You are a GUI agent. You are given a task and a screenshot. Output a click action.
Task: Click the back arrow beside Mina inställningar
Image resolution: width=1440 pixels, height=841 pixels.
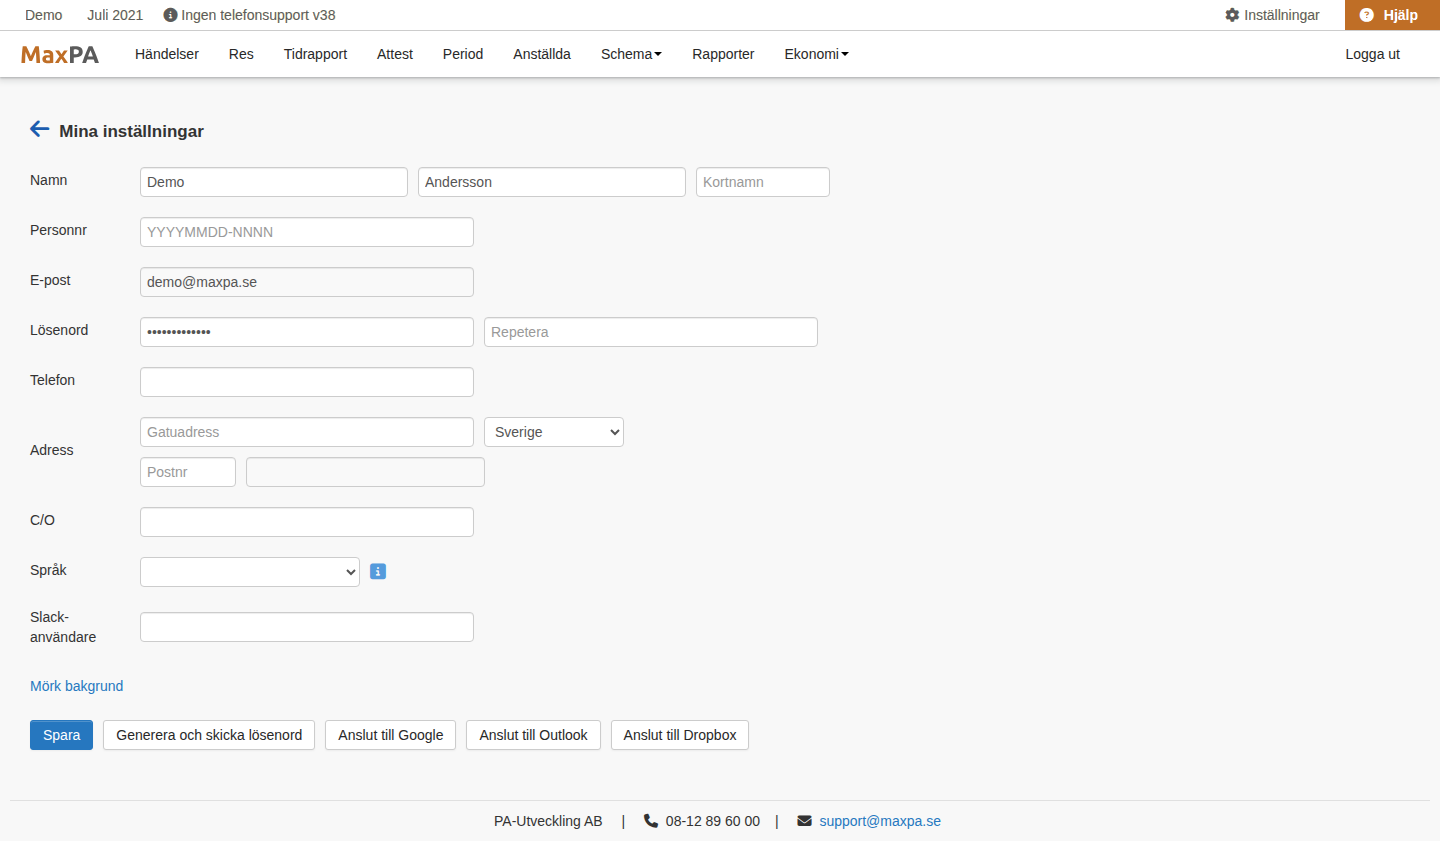pyautogui.click(x=40, y=129)
